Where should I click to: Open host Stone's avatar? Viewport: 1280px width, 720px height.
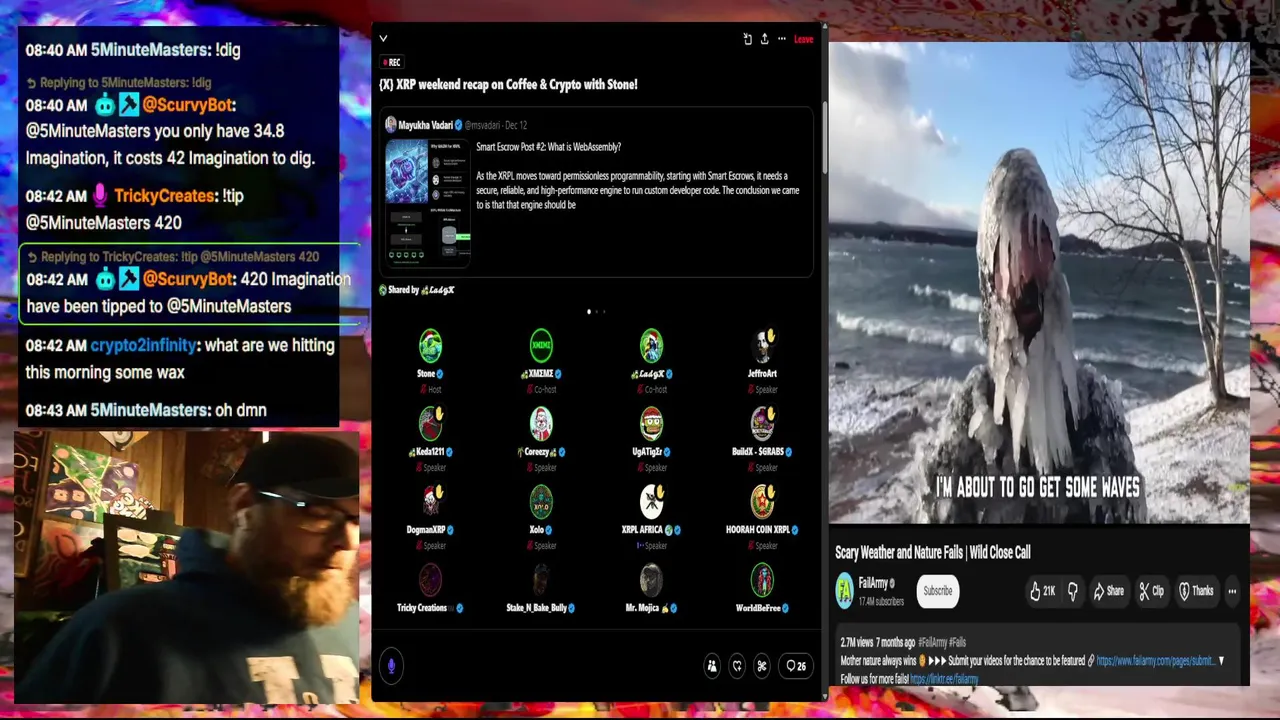[x=430, y=346]
